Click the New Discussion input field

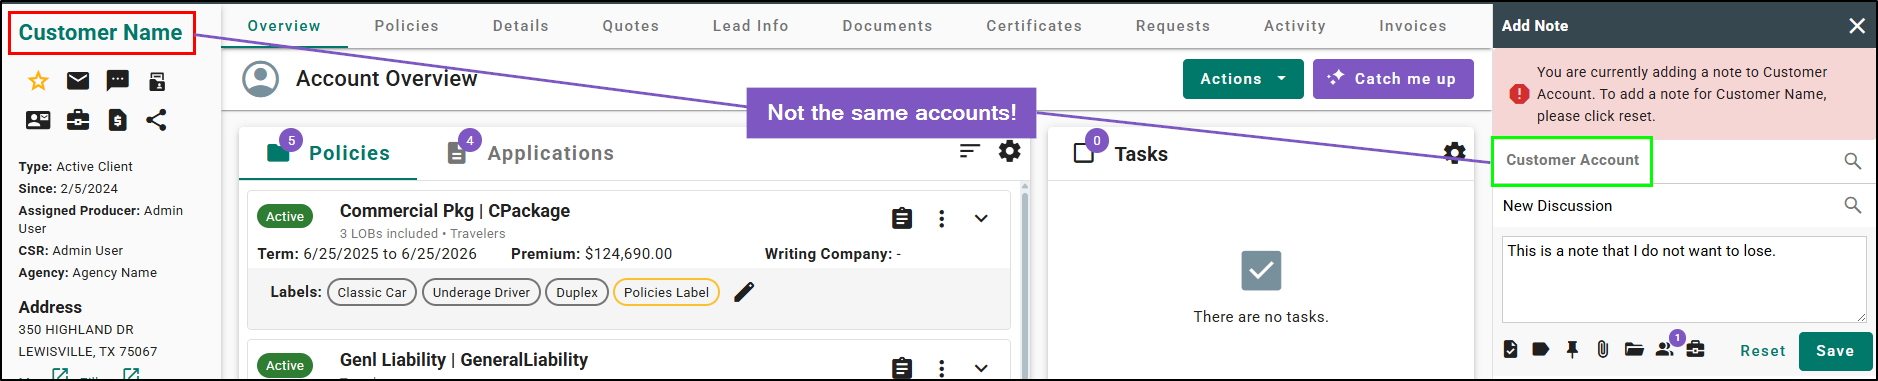coord(1668,206)
